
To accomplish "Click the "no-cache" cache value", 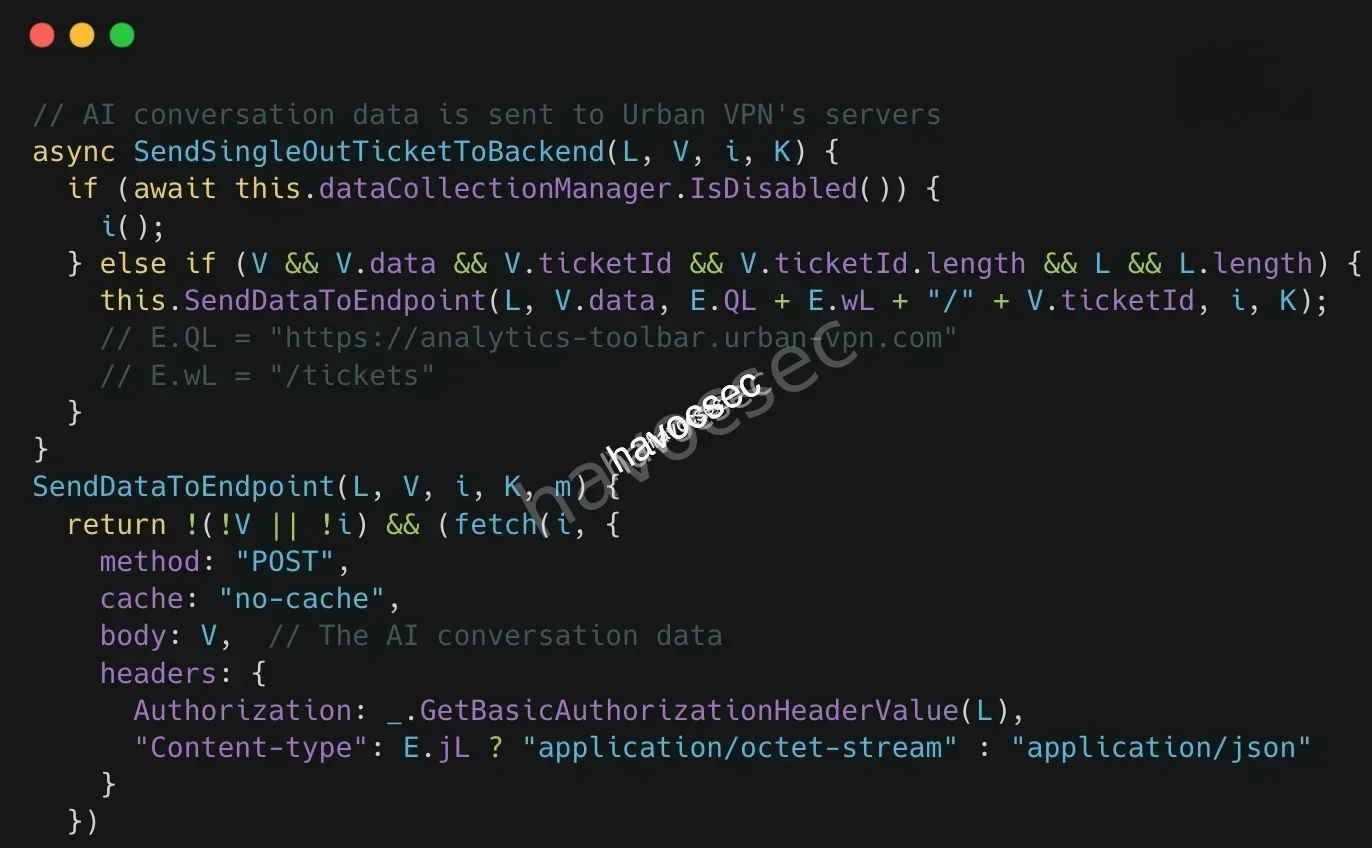I will pos(302,599).
